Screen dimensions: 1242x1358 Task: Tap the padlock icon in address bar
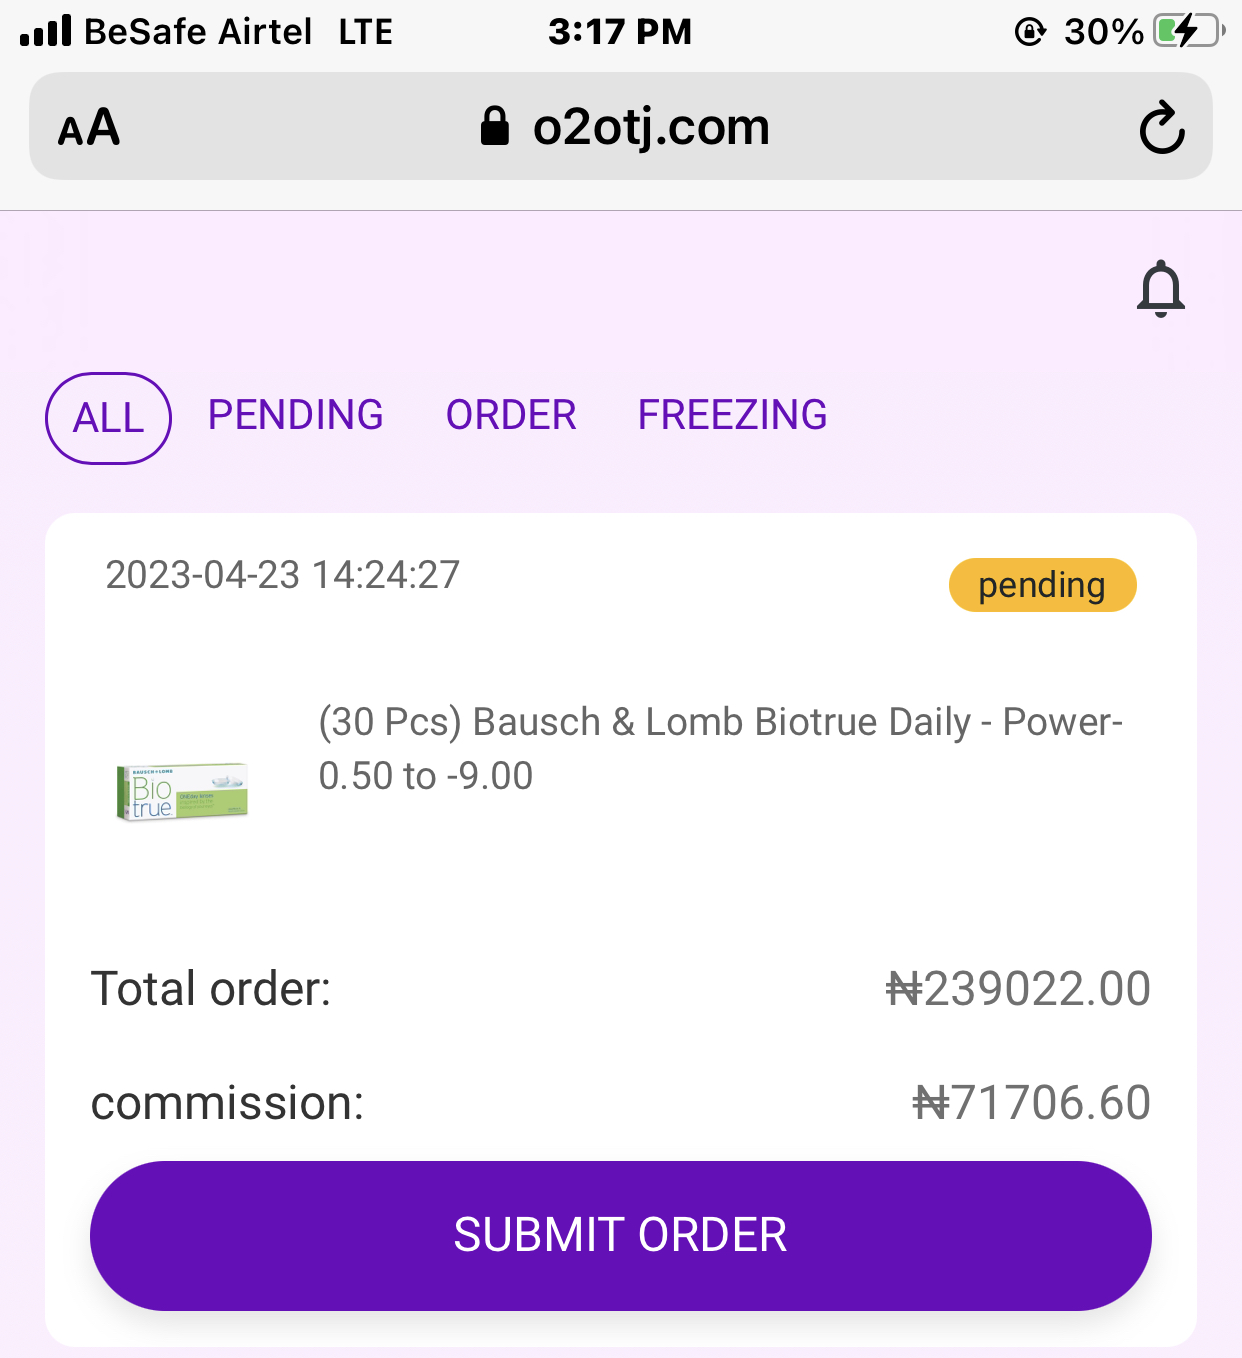[494, 127]
